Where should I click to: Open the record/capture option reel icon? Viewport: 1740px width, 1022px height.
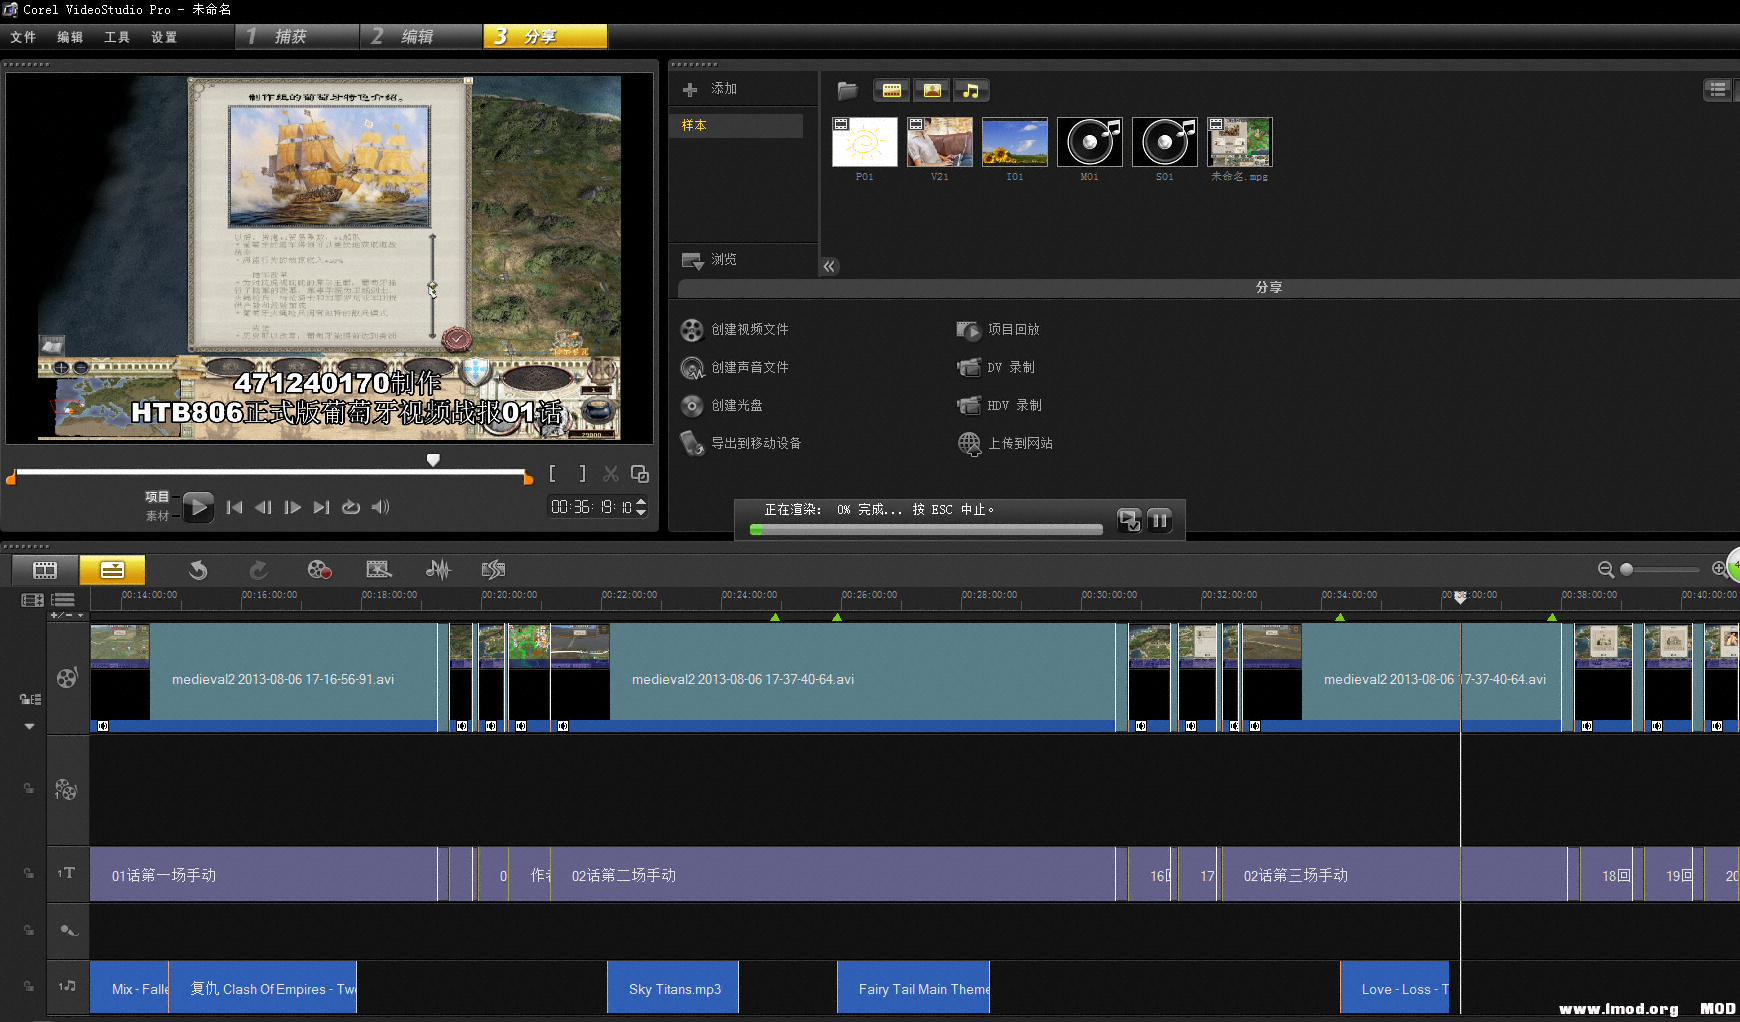319,570
